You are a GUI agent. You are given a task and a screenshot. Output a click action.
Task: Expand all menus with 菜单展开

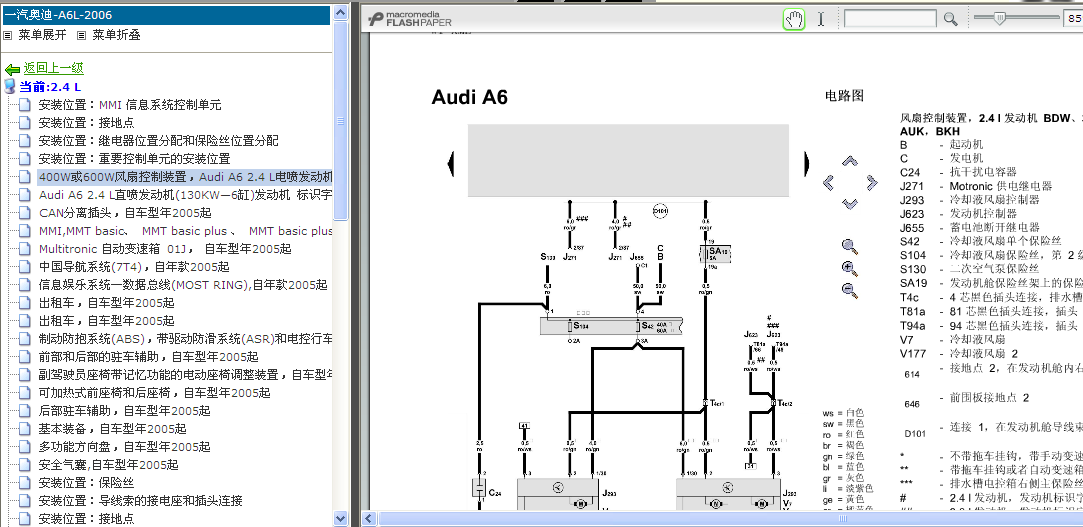[42, 35]
